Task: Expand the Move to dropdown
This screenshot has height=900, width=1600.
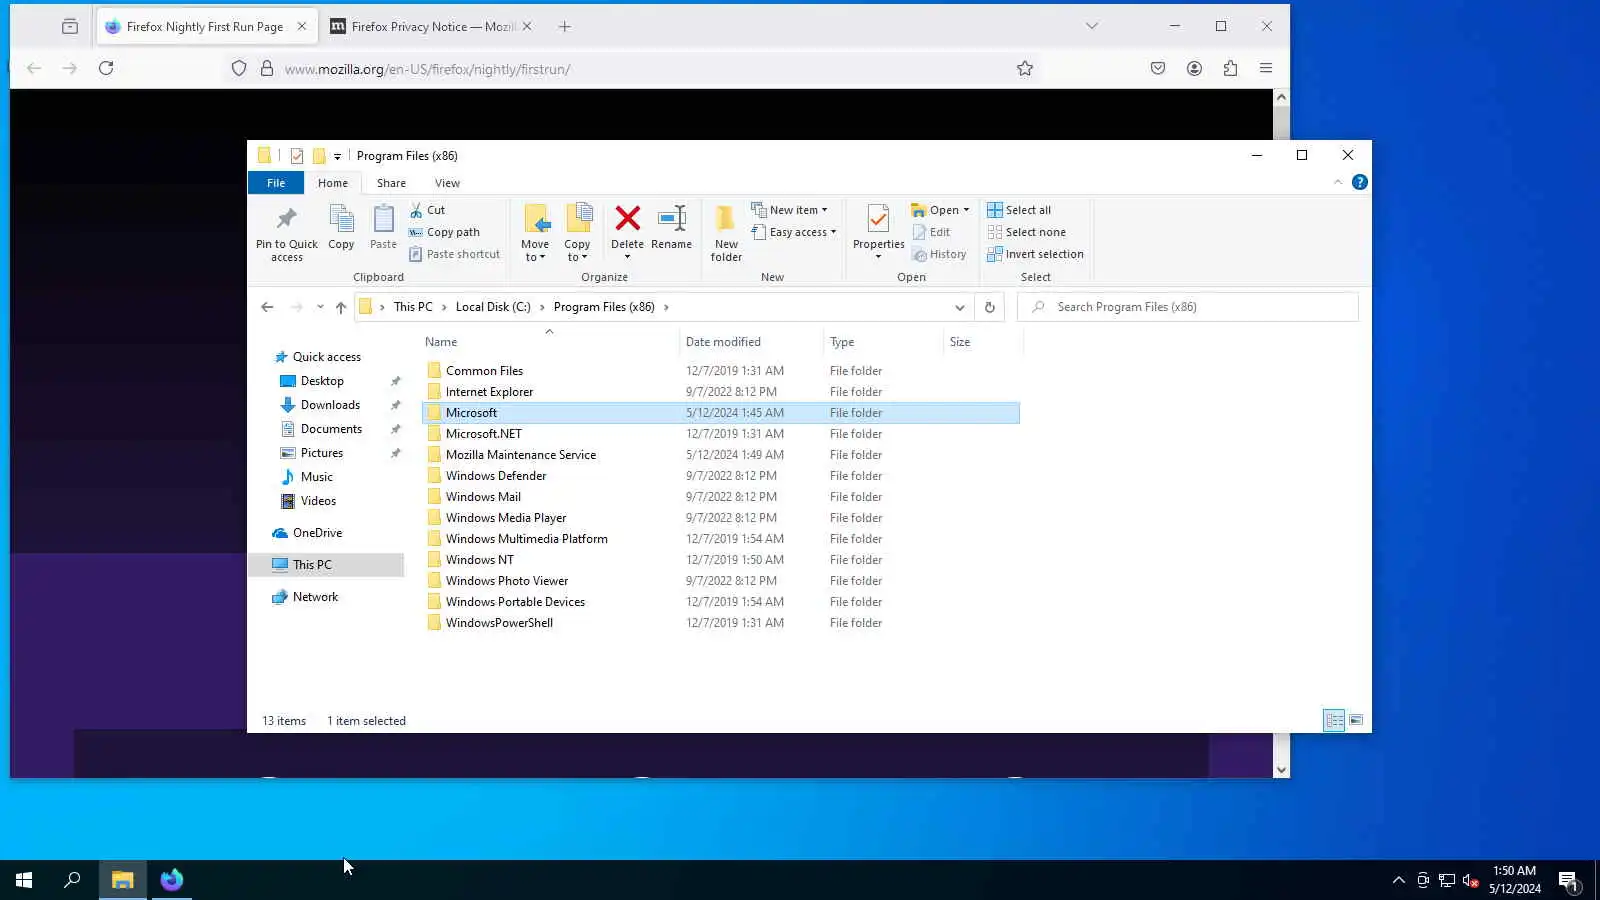Action: coord(535,251)
